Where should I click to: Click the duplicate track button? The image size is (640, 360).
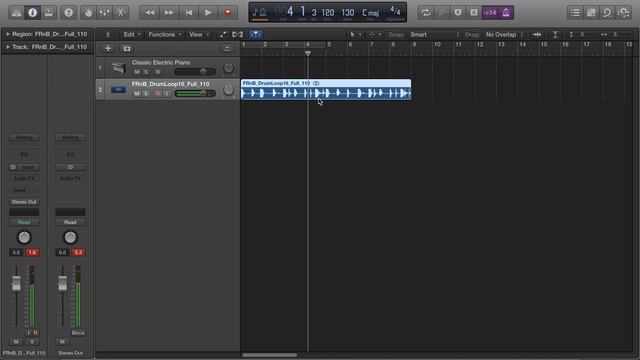tap(127, 49)
